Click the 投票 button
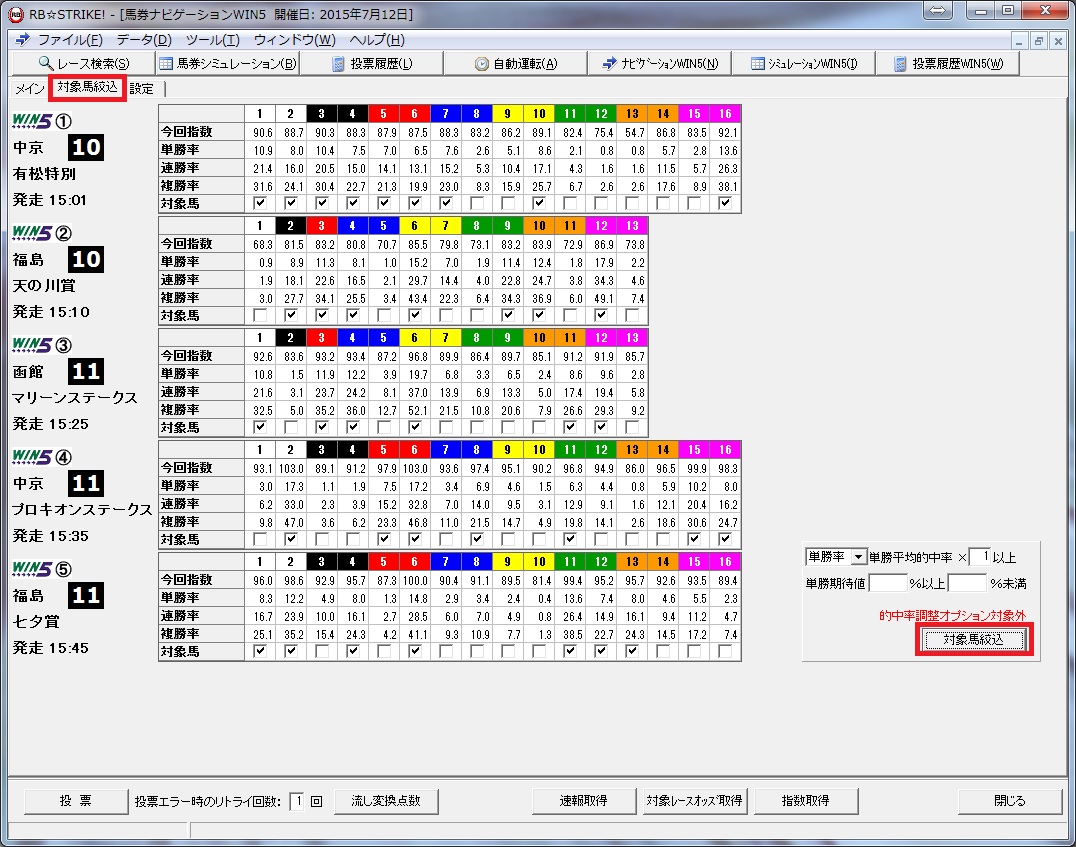Image resolution: width=1076 pixels, height=847 pixels. pyautogui.click(x=75, y=801)
